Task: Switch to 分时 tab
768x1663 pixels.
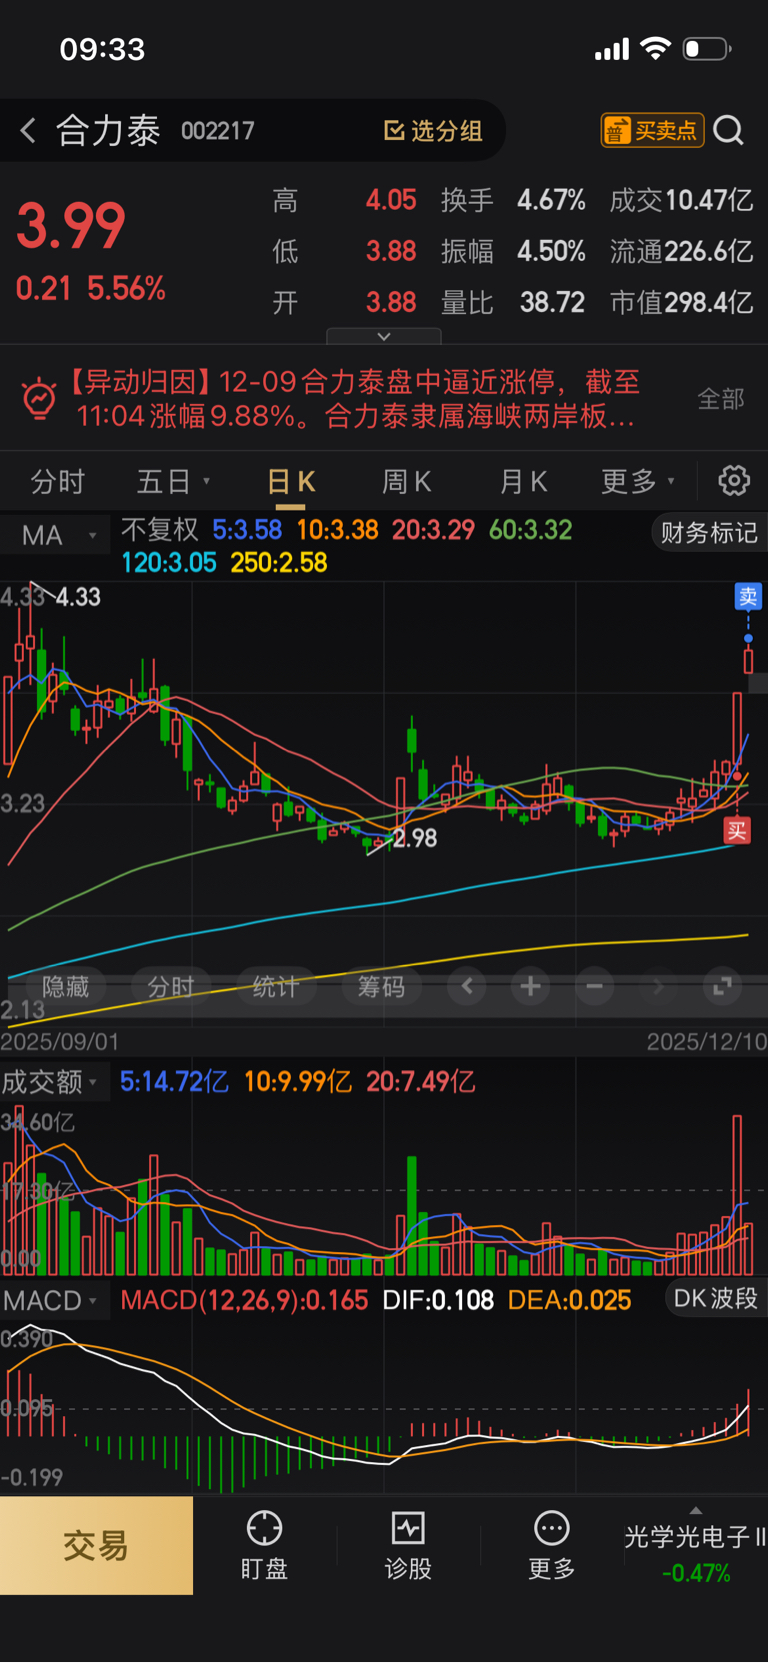Action: (57, 482)
